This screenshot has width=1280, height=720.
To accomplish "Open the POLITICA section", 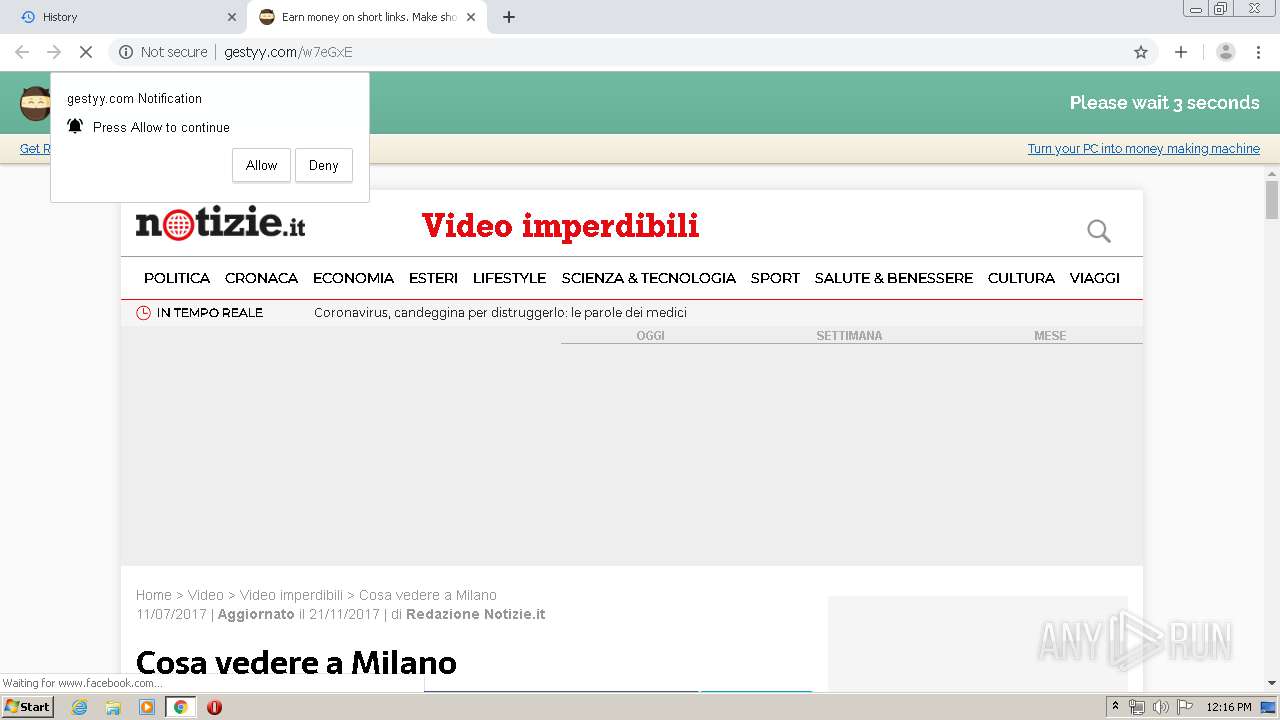I will click(177, 278).
